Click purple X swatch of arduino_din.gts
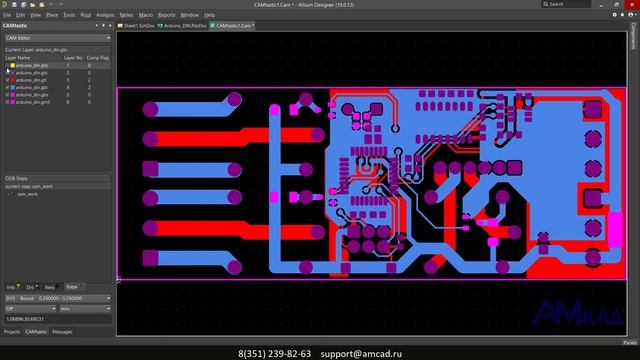The image size is (640, 360). (x=13, y=73)
